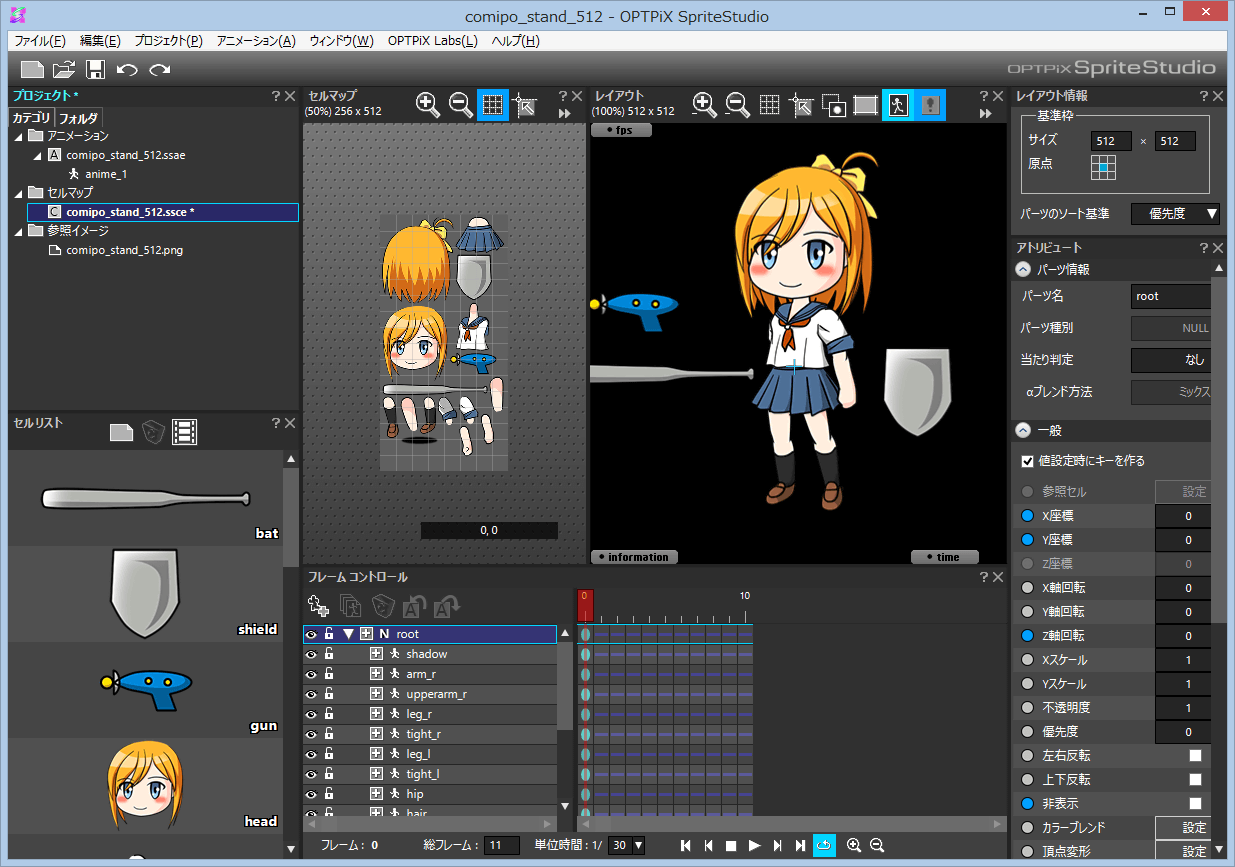Toggle loop playback button
1235x867 pixels.
(x=824, y=845)
